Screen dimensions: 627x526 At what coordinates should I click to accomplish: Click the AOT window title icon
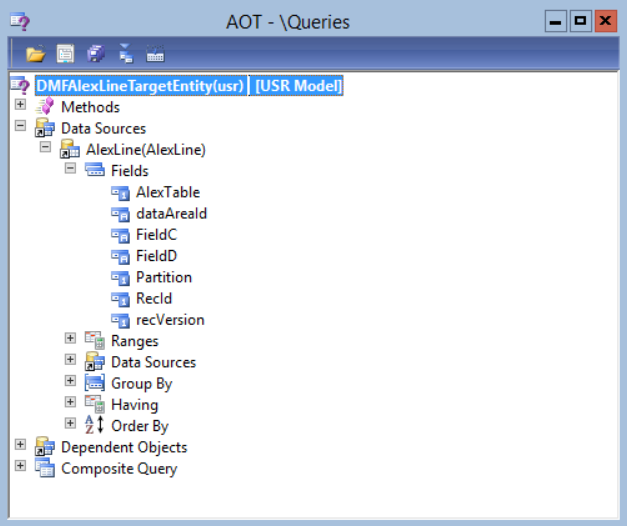pos(20,21)
